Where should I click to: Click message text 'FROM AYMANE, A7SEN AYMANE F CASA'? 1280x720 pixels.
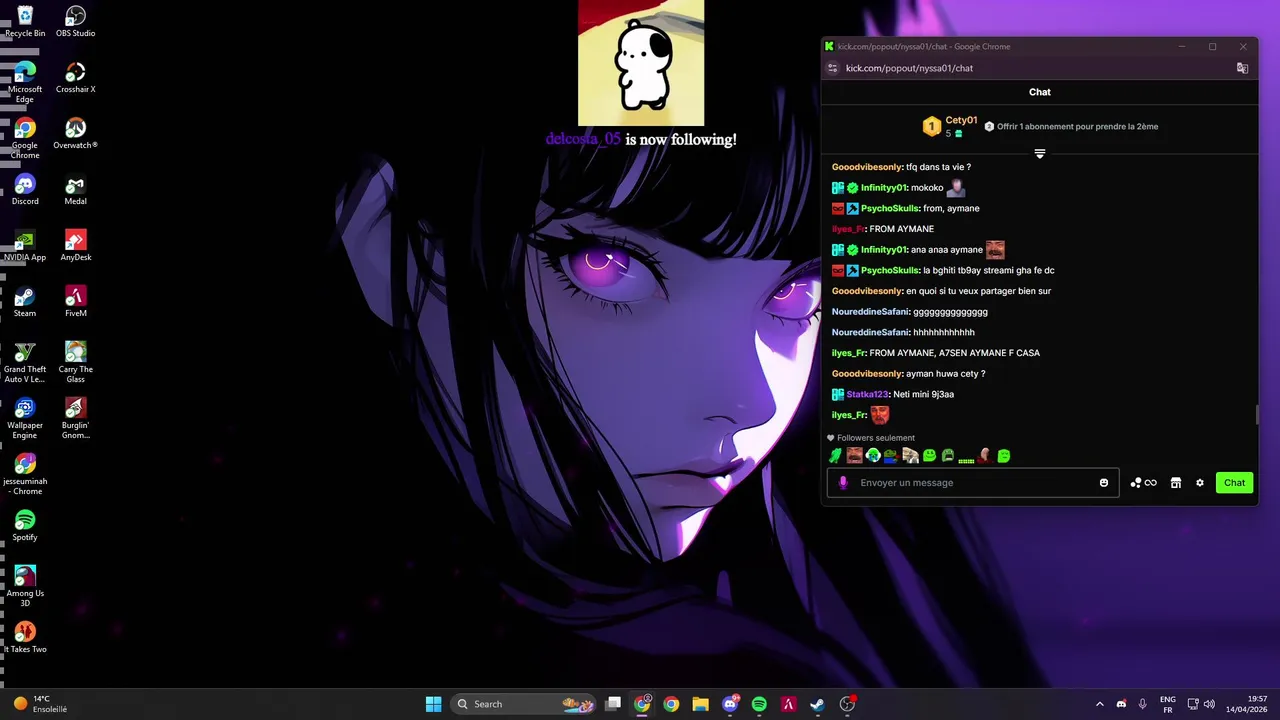pyautogui.click(x=955, y=353)
